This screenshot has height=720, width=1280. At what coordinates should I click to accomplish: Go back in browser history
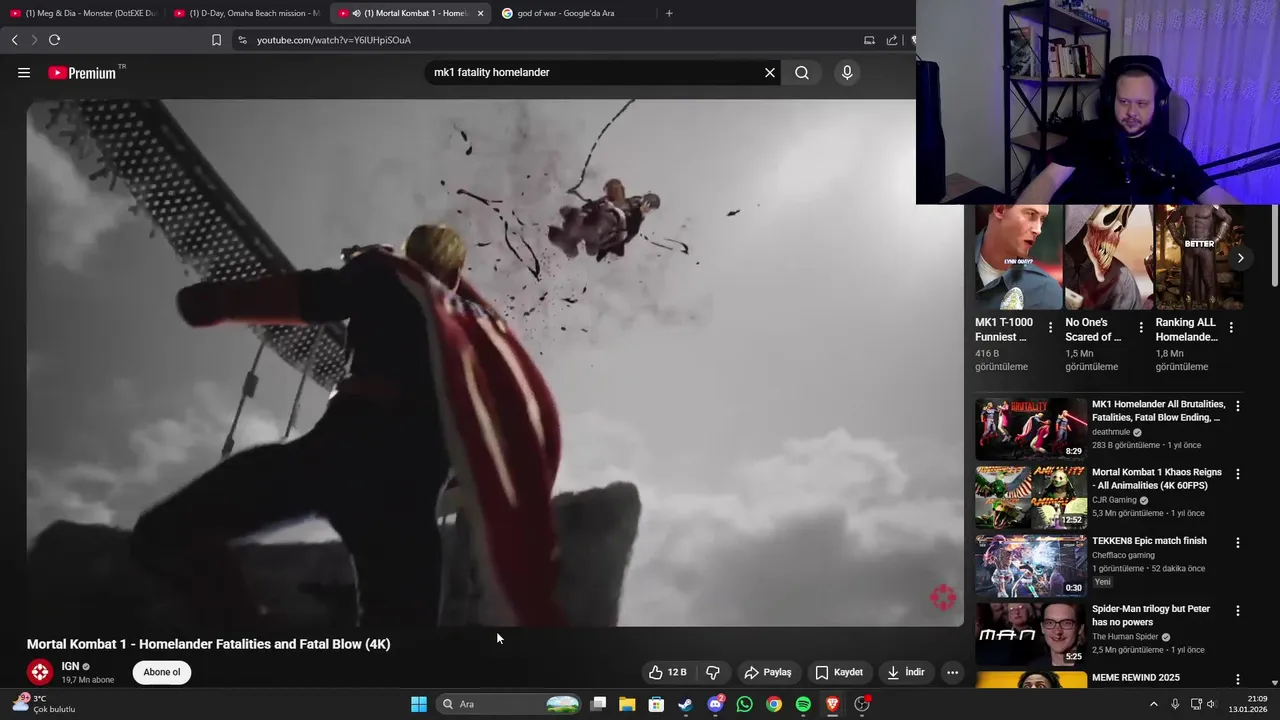pyautogui.click(x=14, y=40)
